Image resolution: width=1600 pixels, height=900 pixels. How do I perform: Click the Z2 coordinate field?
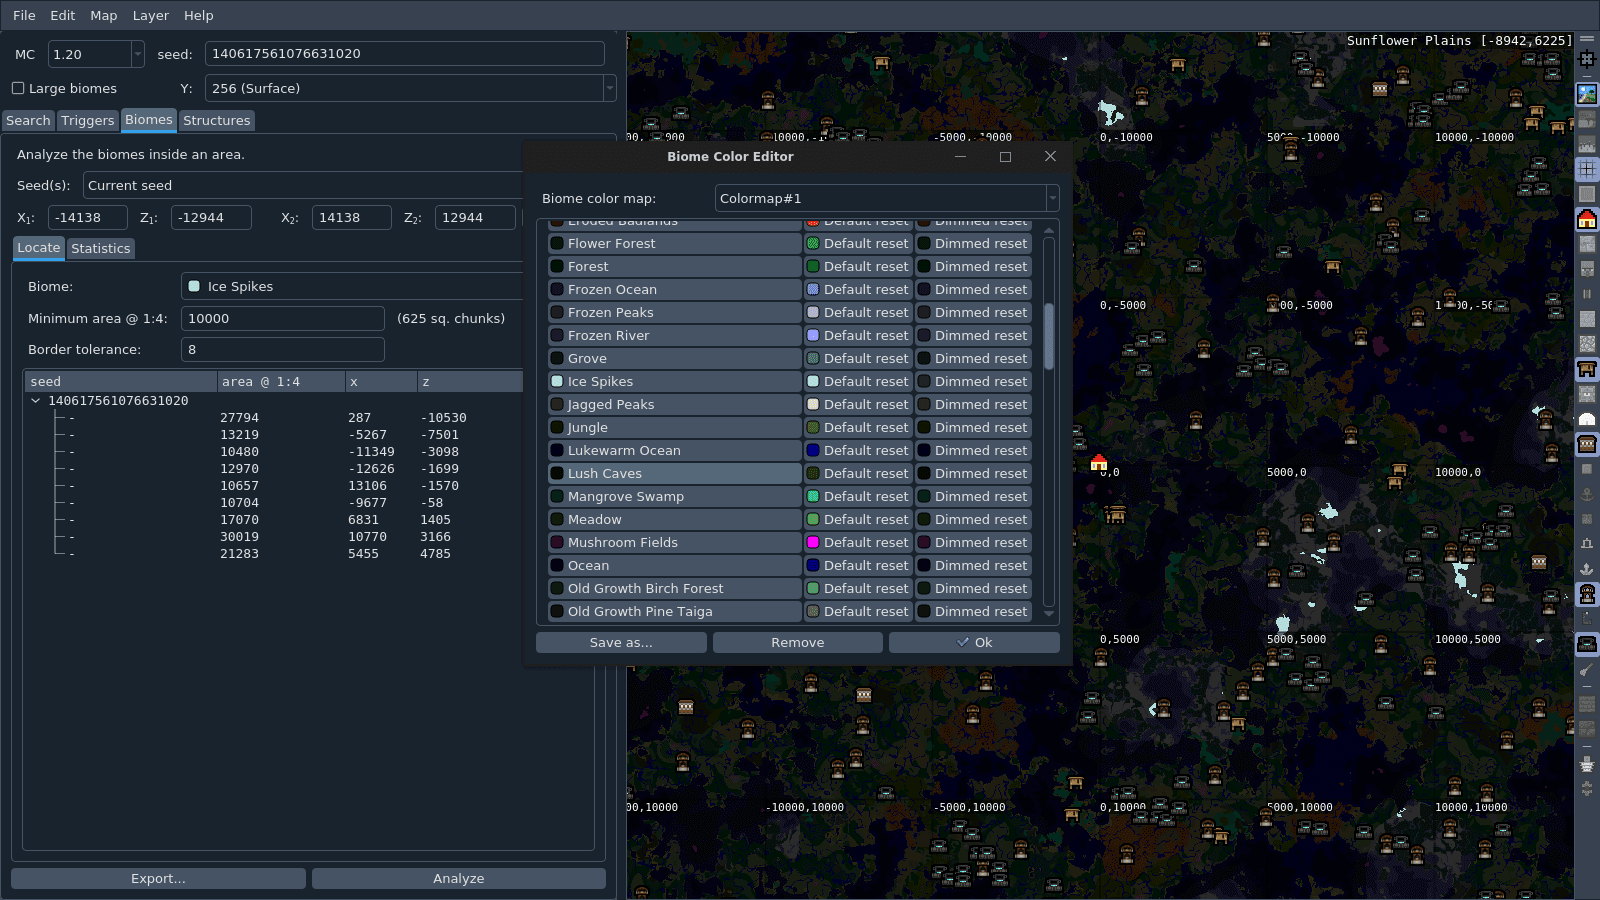click(x=475, y=217)
